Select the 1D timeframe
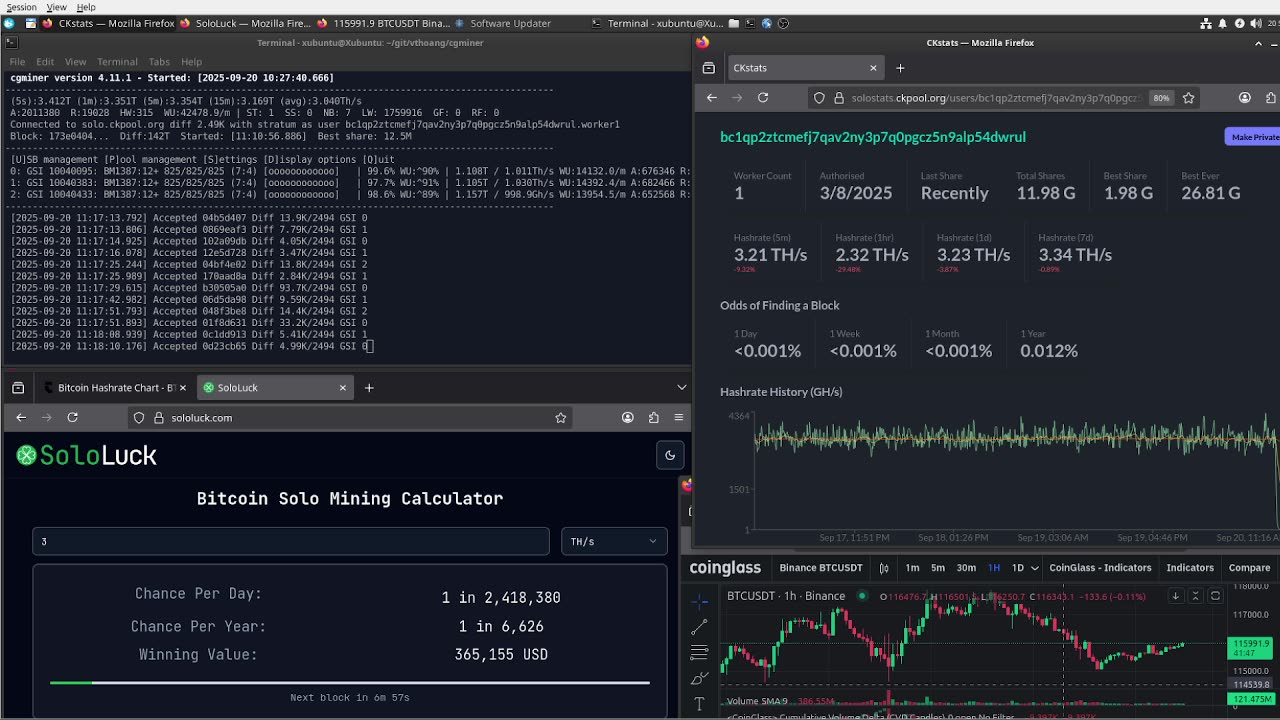Screen dimensions: 1280x720 point(1018,568)
